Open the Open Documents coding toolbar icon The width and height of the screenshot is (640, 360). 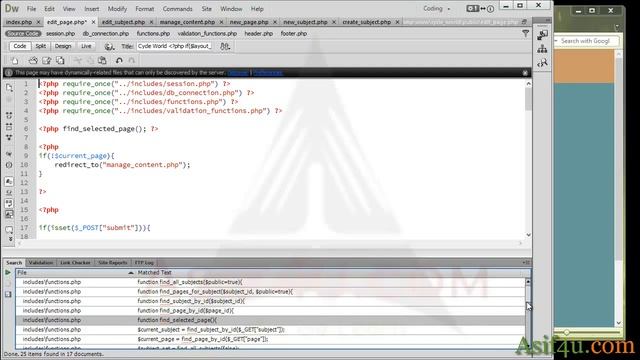pos(9,88)
